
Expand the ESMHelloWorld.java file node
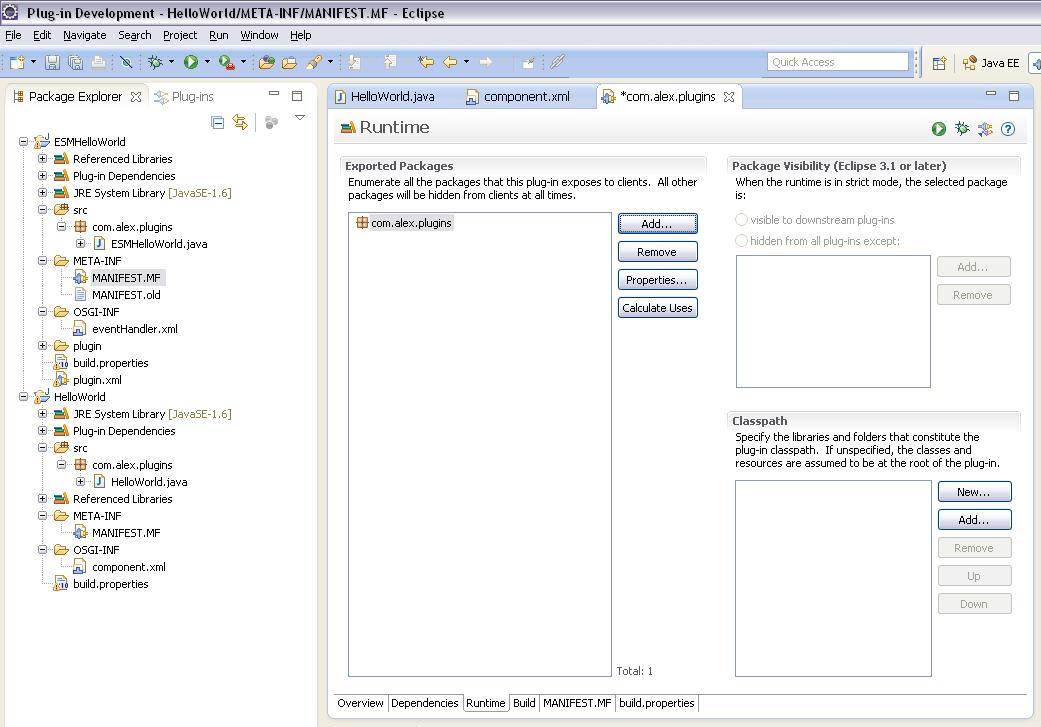pyautogui.click(x=81, y=244)
